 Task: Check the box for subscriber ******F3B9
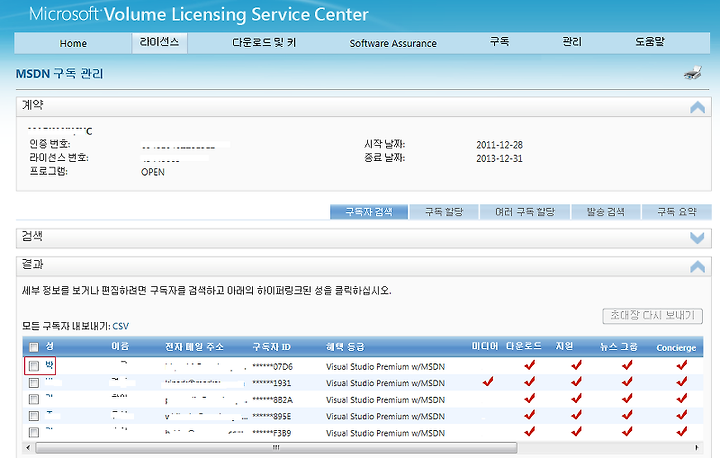coord(34,432)
